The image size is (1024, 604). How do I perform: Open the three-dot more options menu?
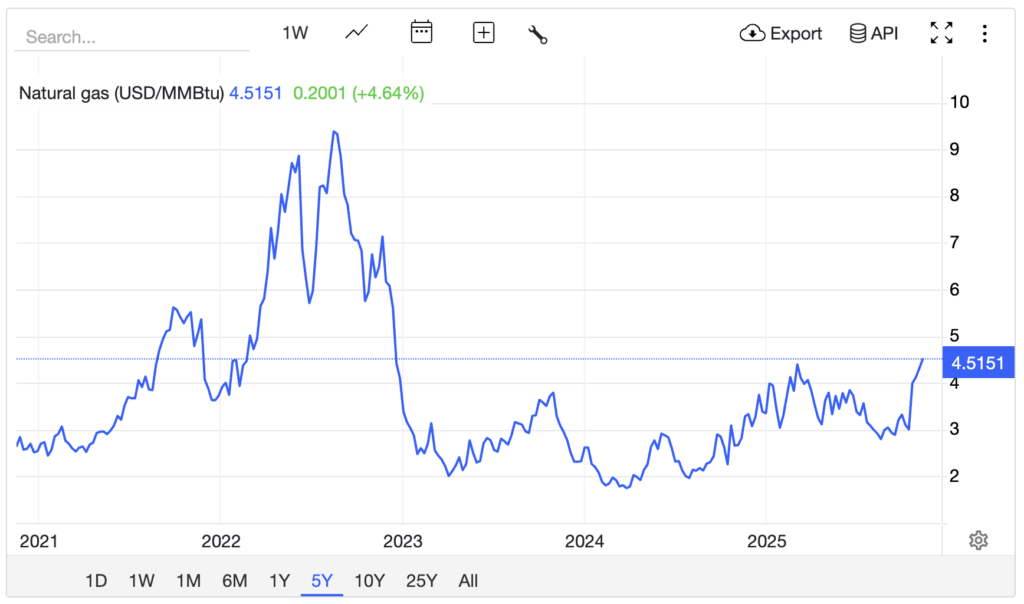point(985,33)
